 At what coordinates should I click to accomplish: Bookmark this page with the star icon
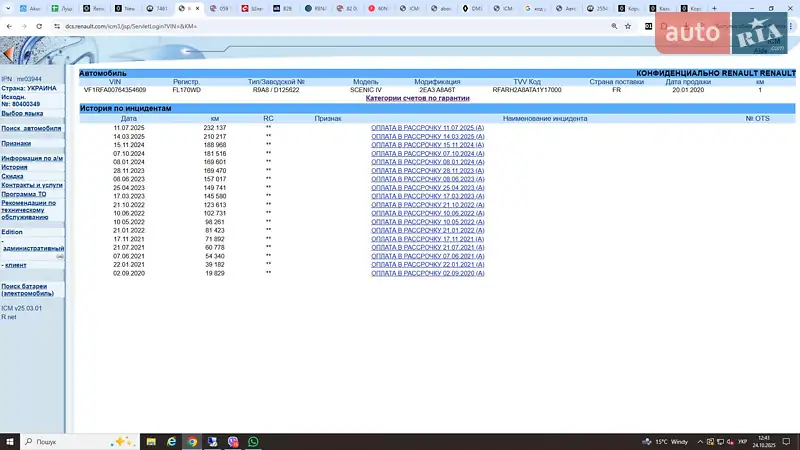pos(629,26)
